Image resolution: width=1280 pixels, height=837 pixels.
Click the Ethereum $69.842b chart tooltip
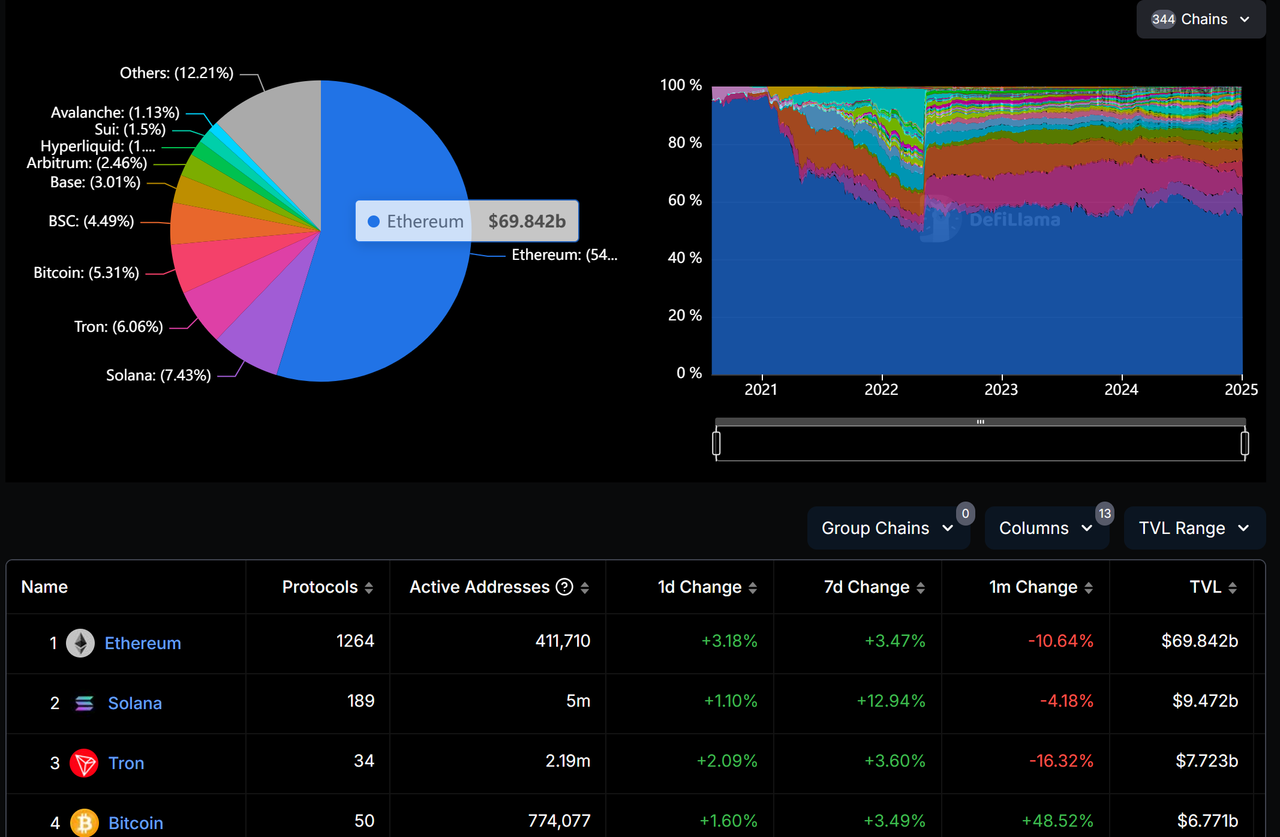point(467,221)
